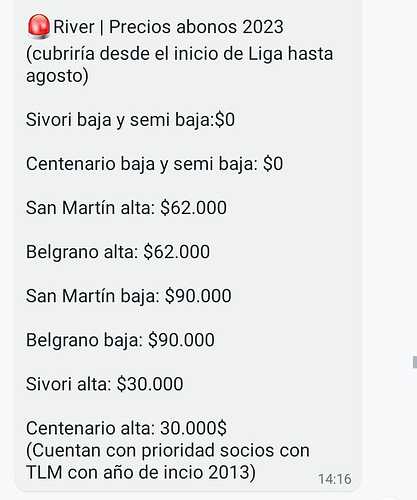Click the River Precios abonos 2023 title
This screenshot has width=417, height=500.
point(169,27)
